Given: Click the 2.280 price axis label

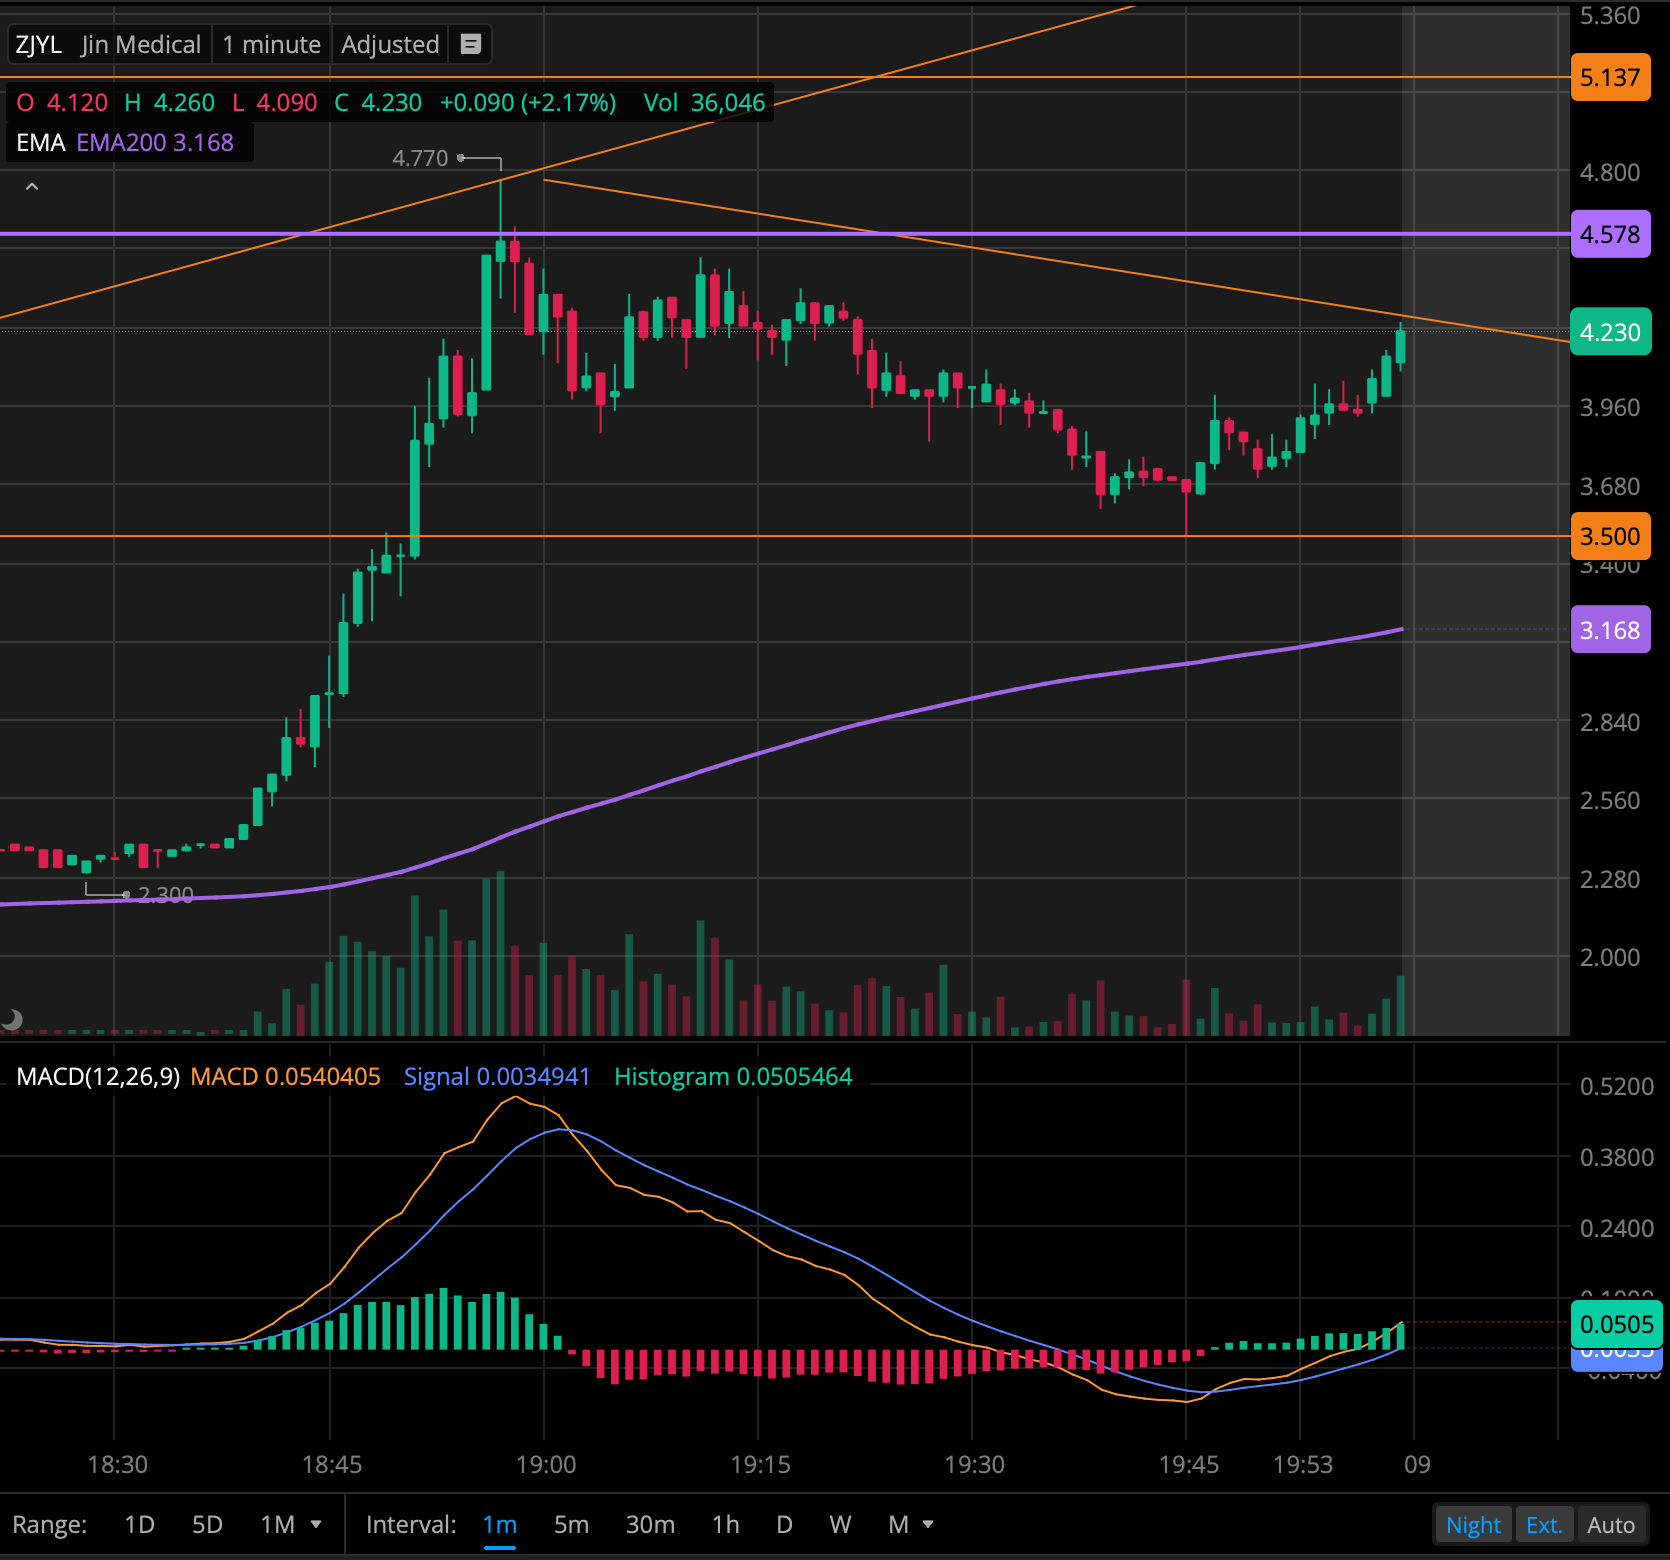Looking at the screenshot, I should pyautogui.click(x=1610, y=879).
